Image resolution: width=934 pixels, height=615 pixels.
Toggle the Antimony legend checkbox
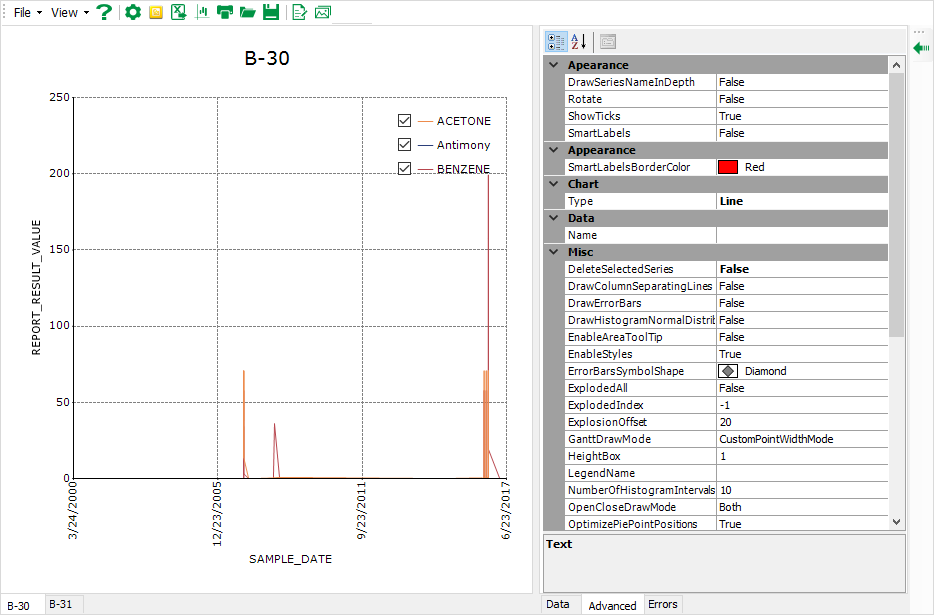[x=405, y=145]
